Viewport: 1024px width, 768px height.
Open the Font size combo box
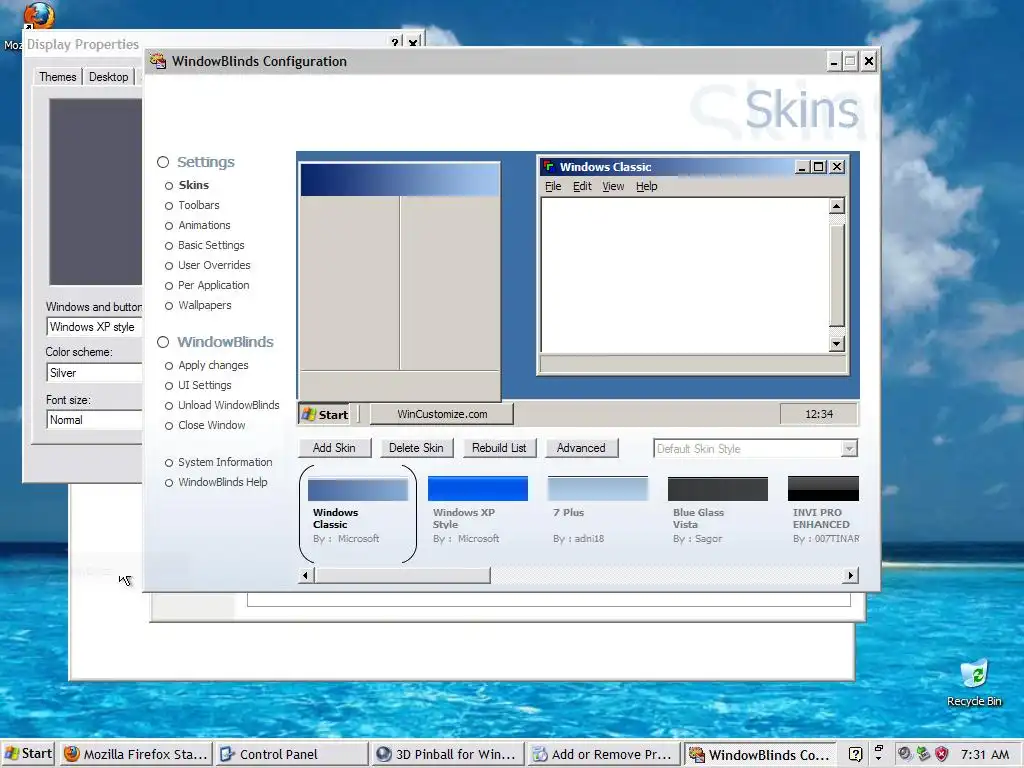(94, 420)
